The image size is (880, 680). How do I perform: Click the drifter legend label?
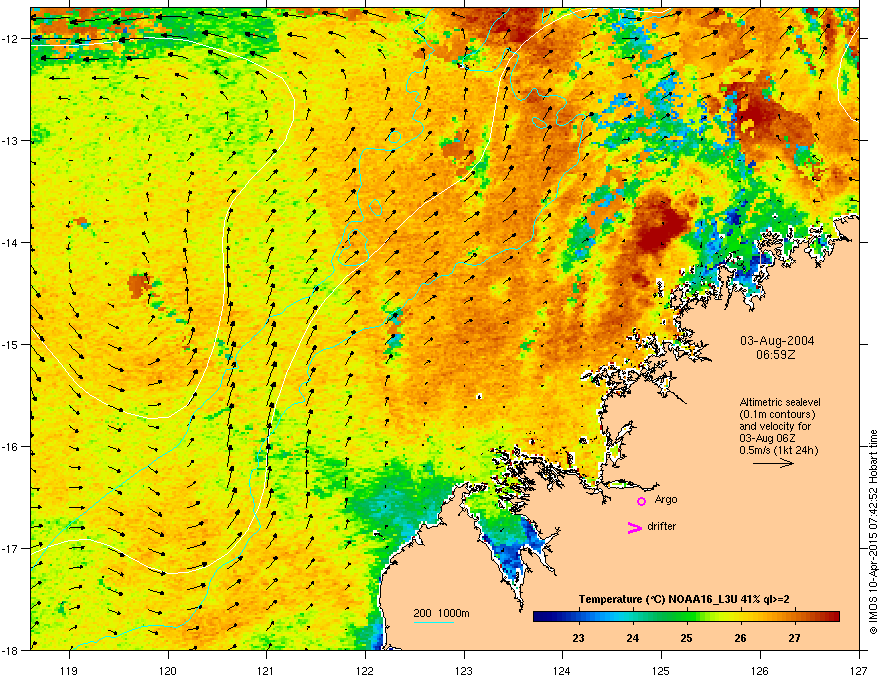pos(662,526)
